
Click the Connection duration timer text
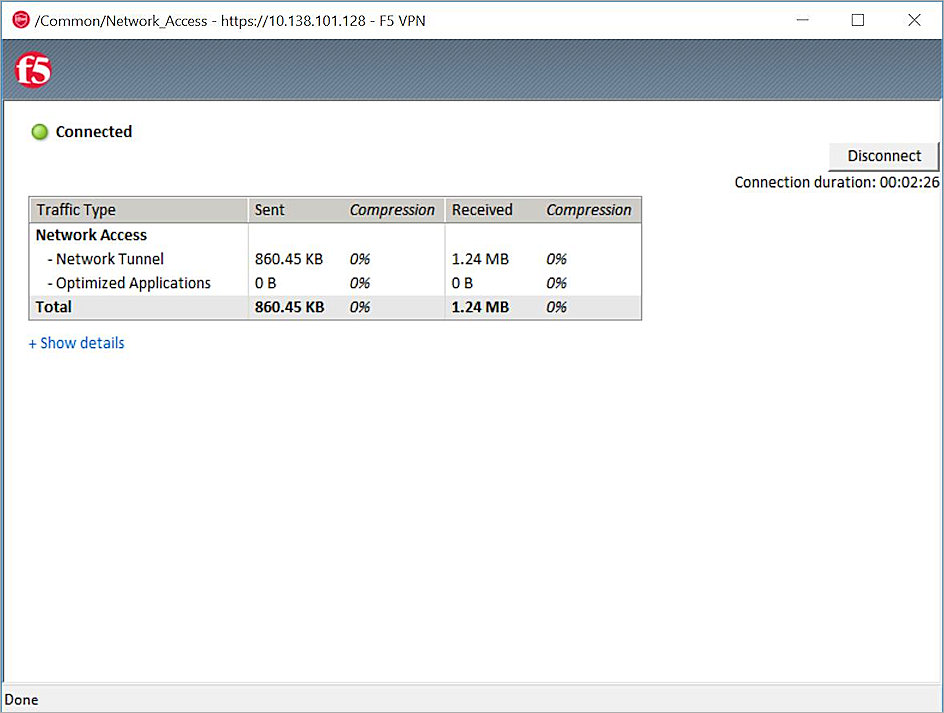[836, 182]
